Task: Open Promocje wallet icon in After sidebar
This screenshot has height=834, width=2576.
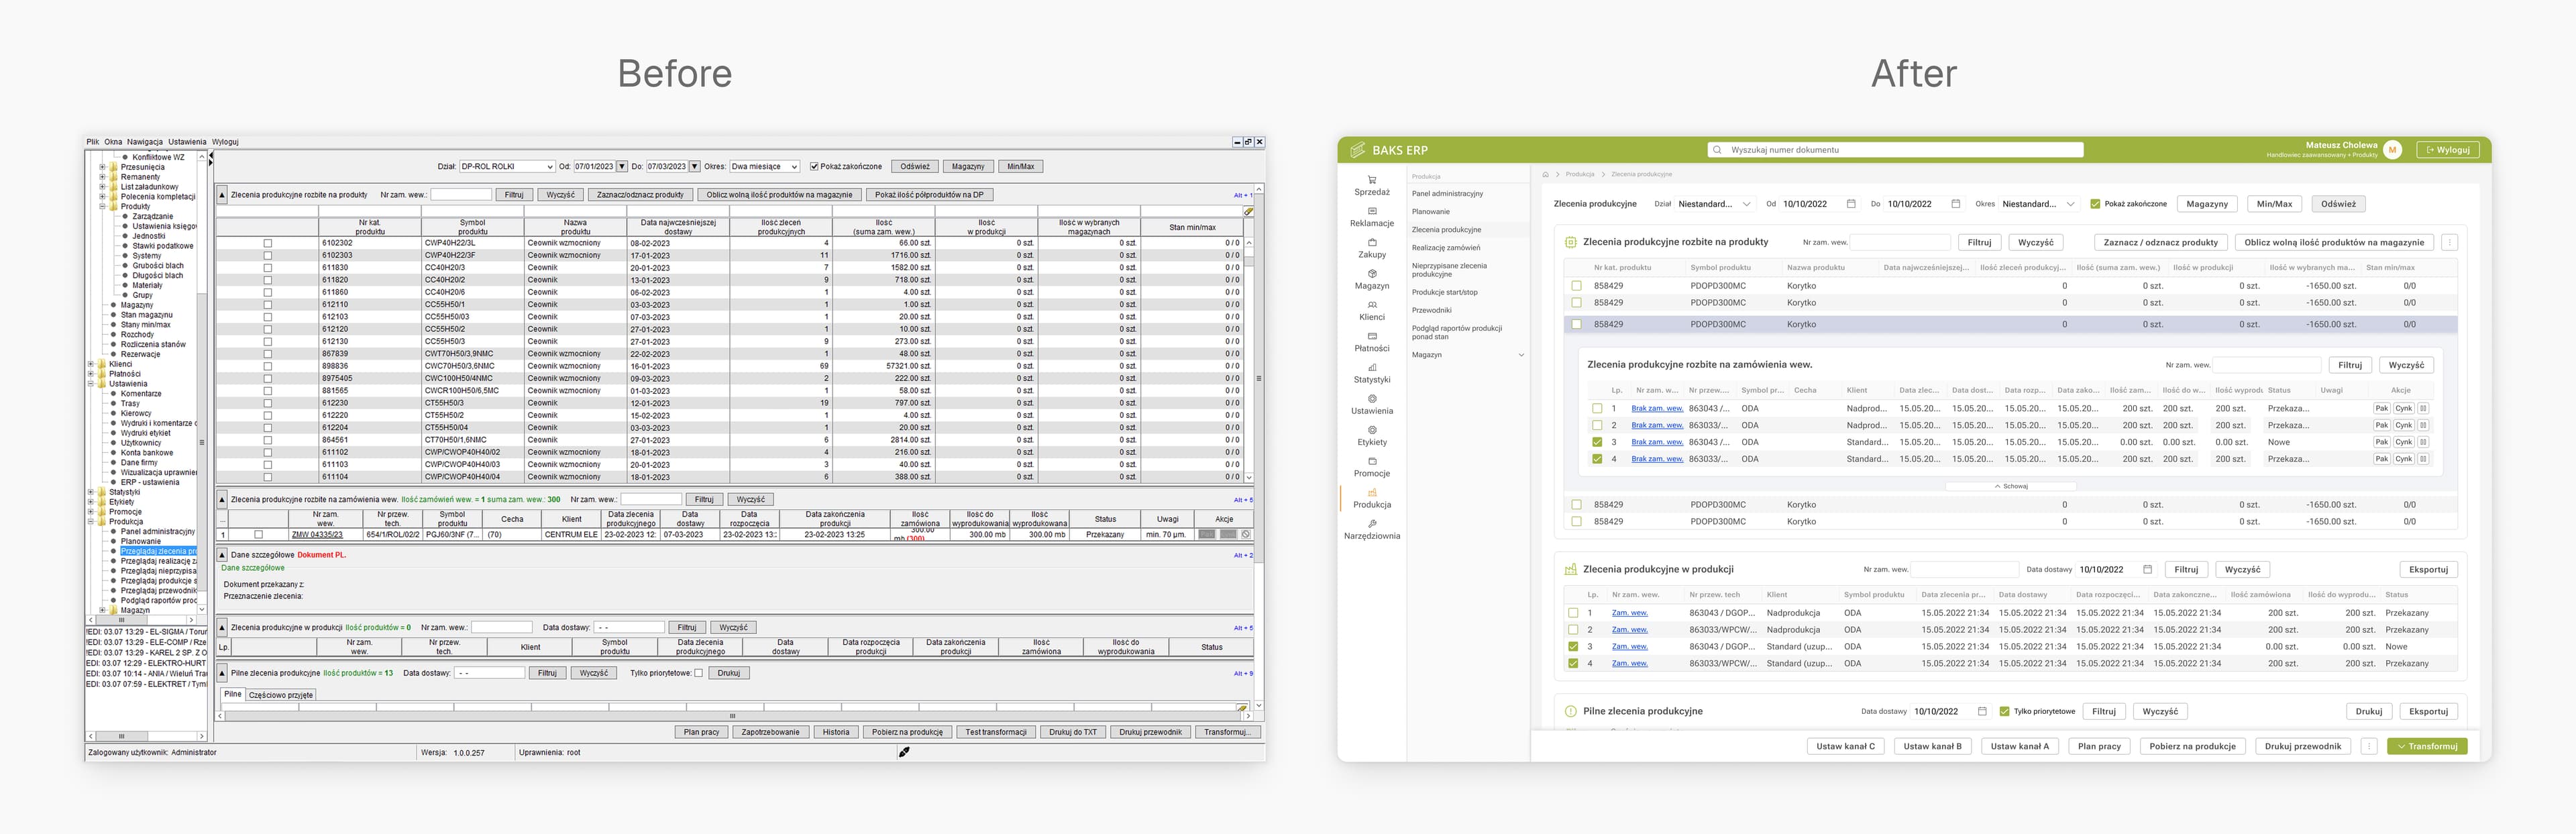Action: point(1372,461)
